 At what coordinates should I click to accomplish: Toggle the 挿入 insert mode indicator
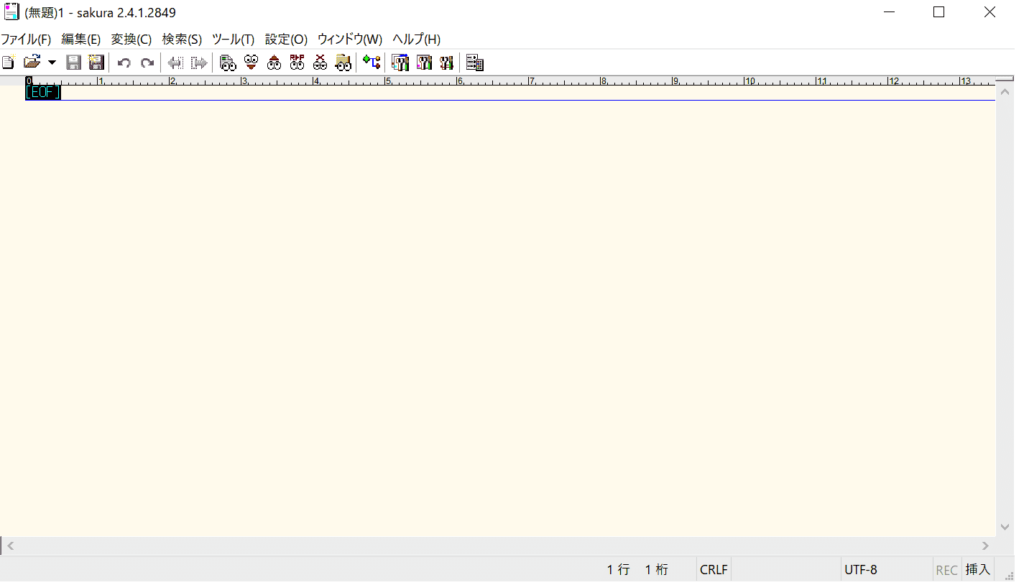(978, 570)
